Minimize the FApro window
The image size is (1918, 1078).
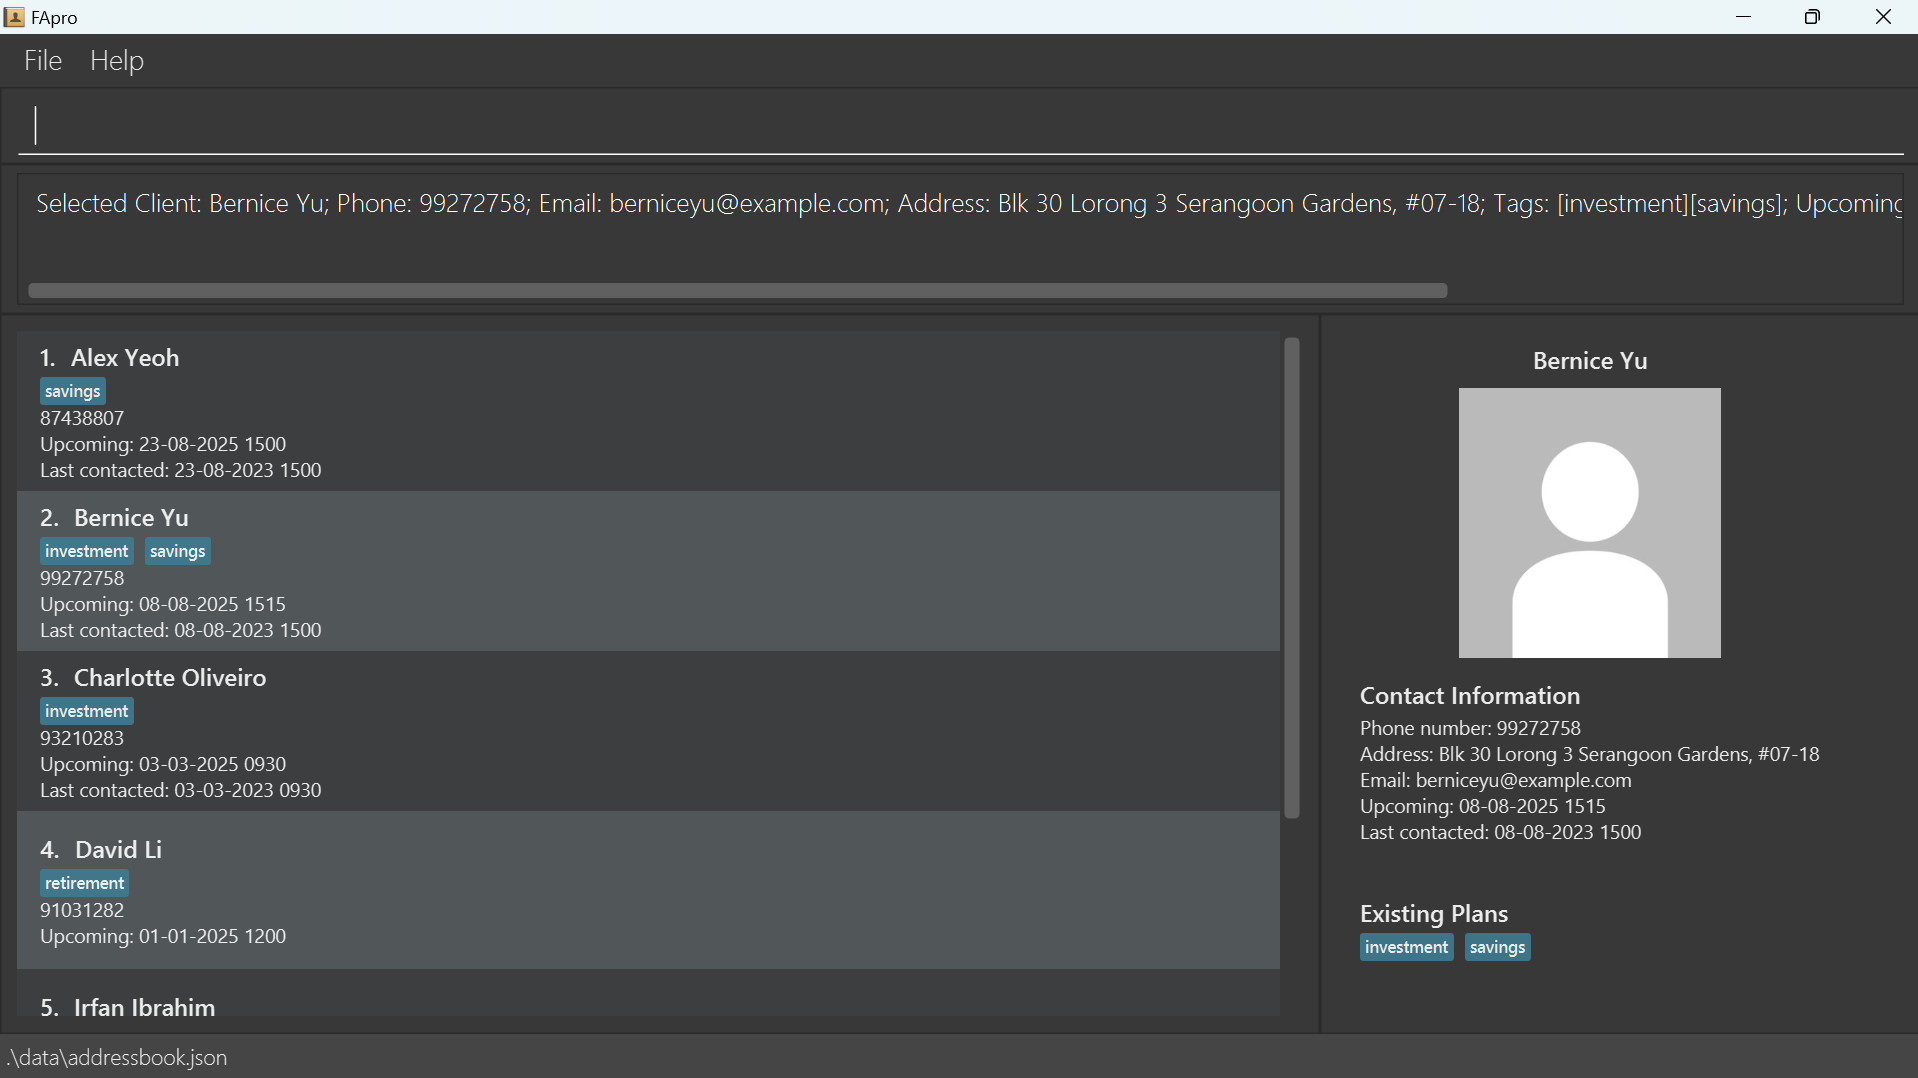(1743, 17)
